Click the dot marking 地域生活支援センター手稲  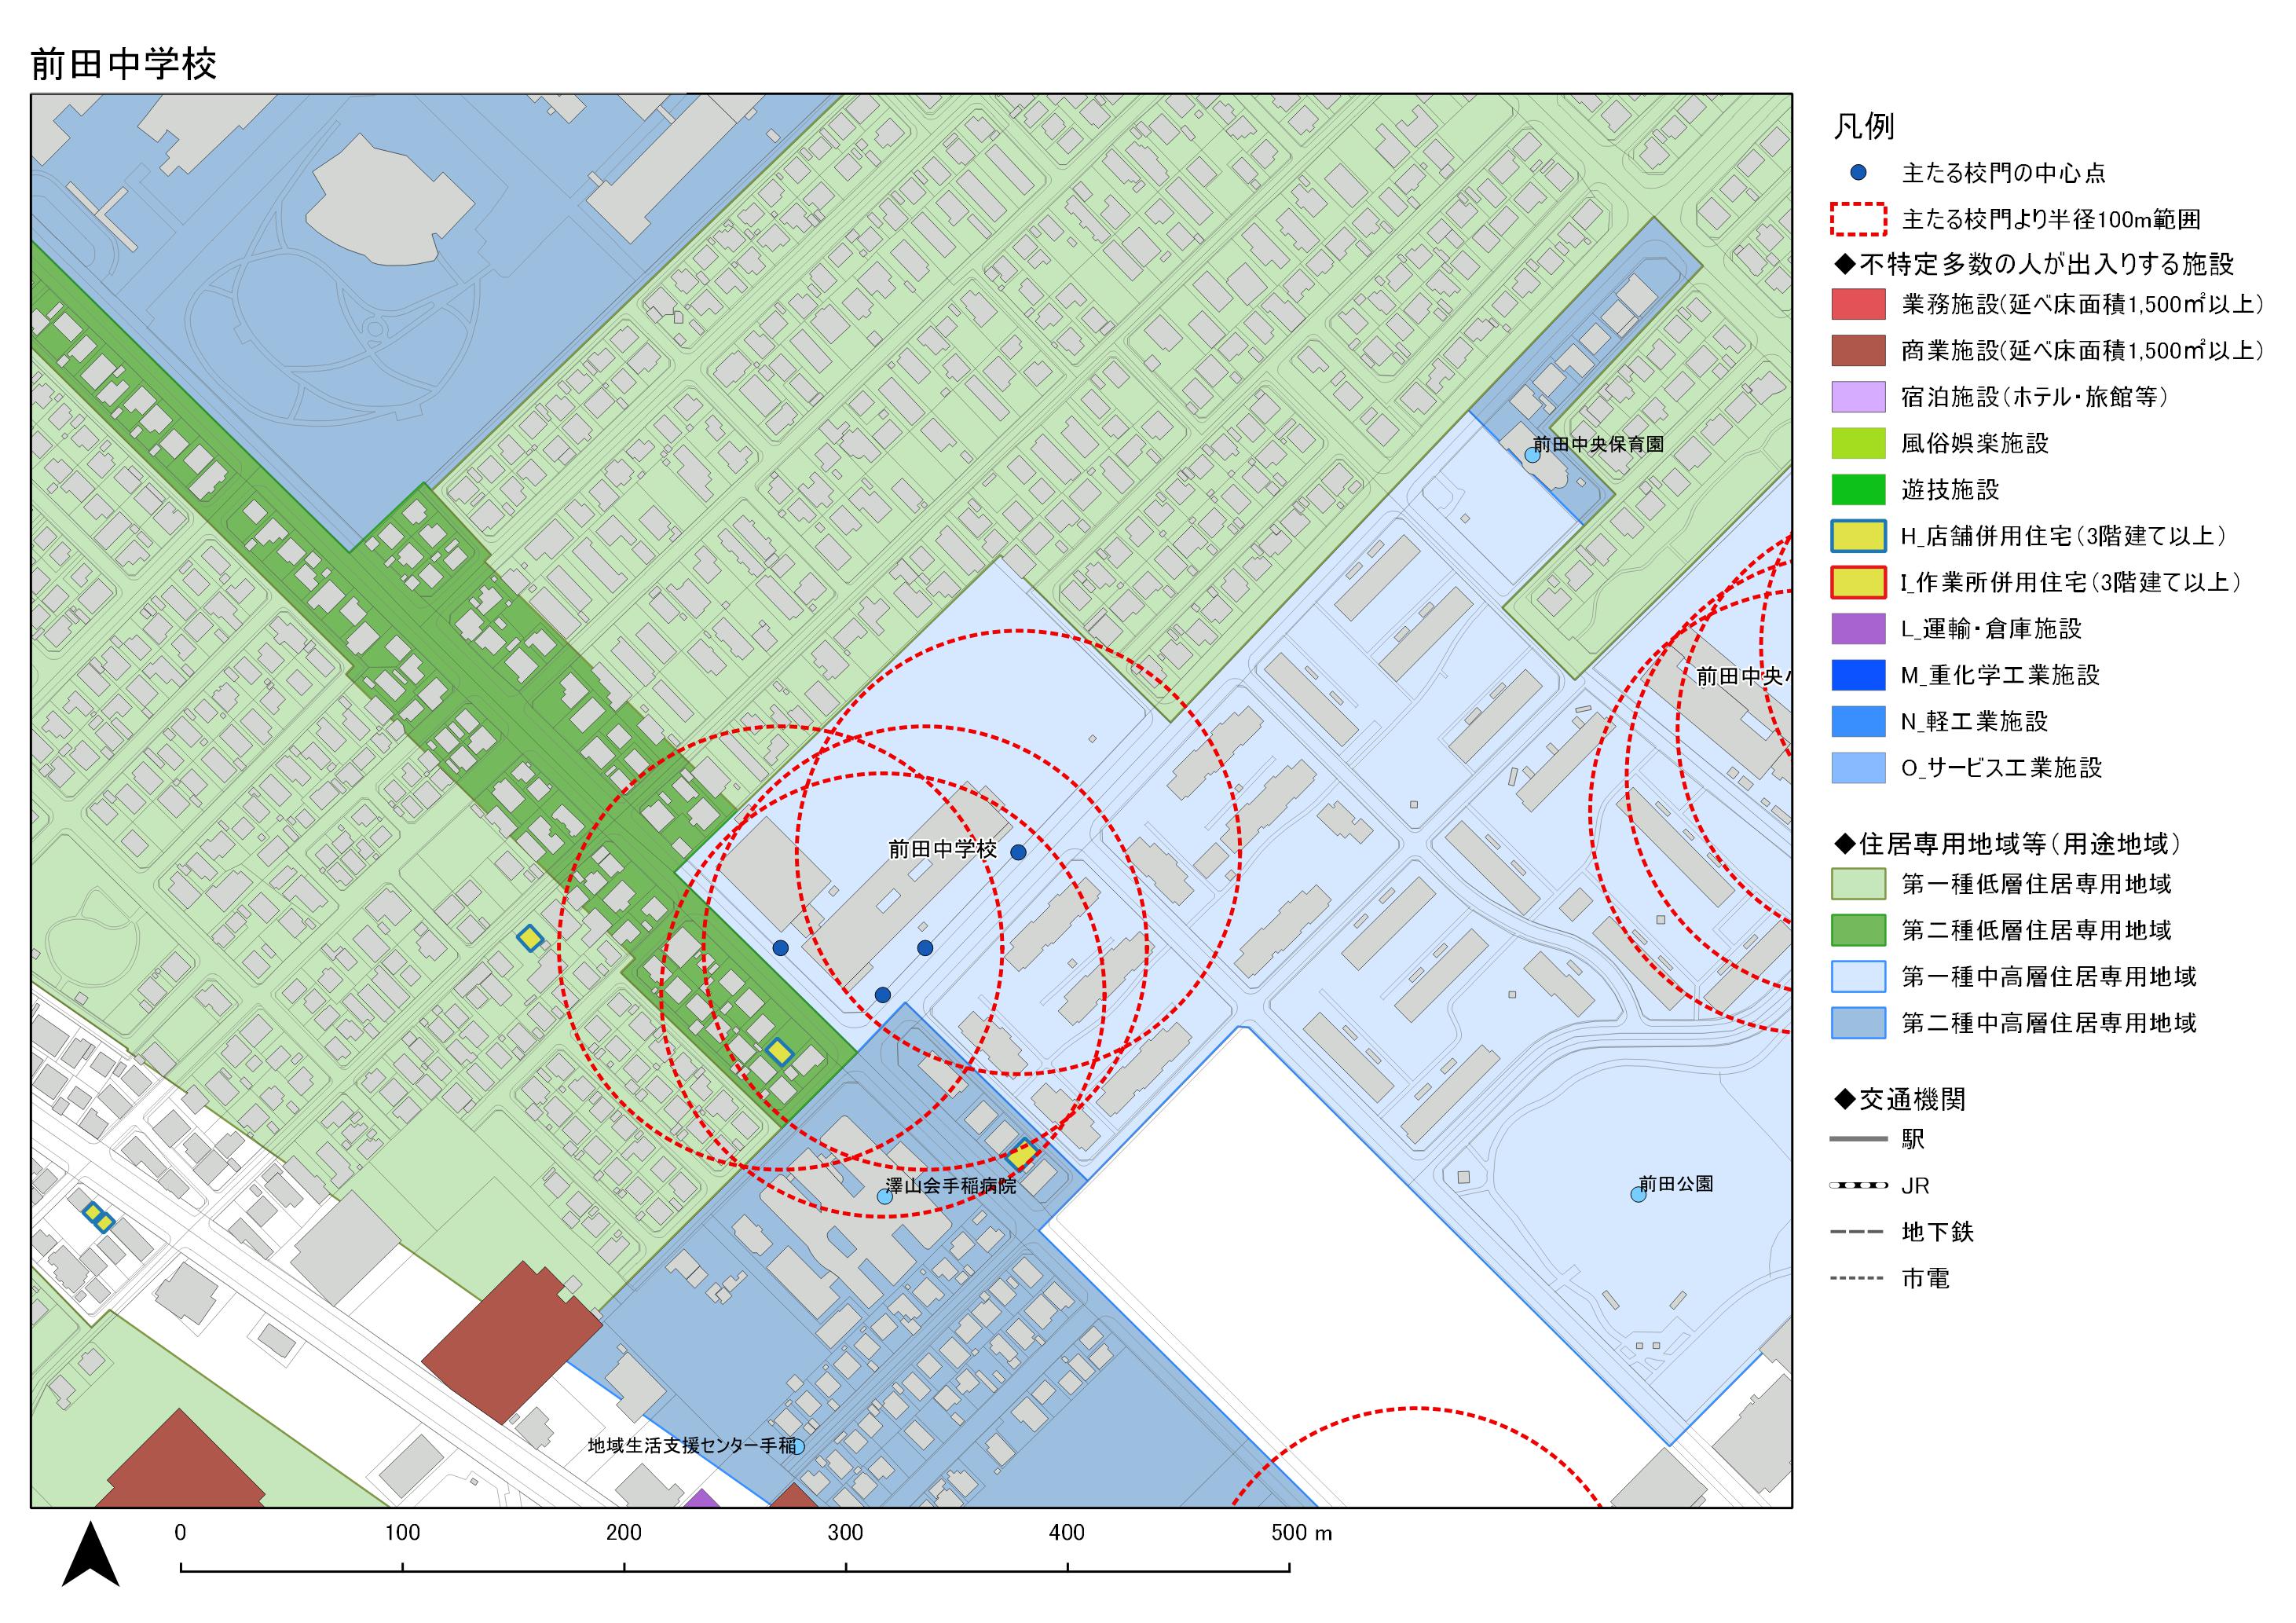click(x=797, y=1446)
